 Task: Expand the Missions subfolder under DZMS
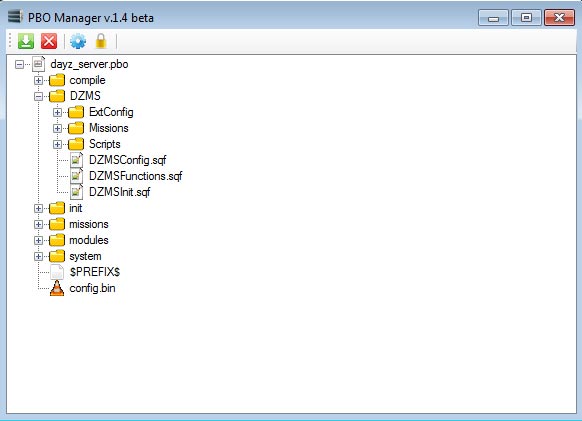coord(57,128)
